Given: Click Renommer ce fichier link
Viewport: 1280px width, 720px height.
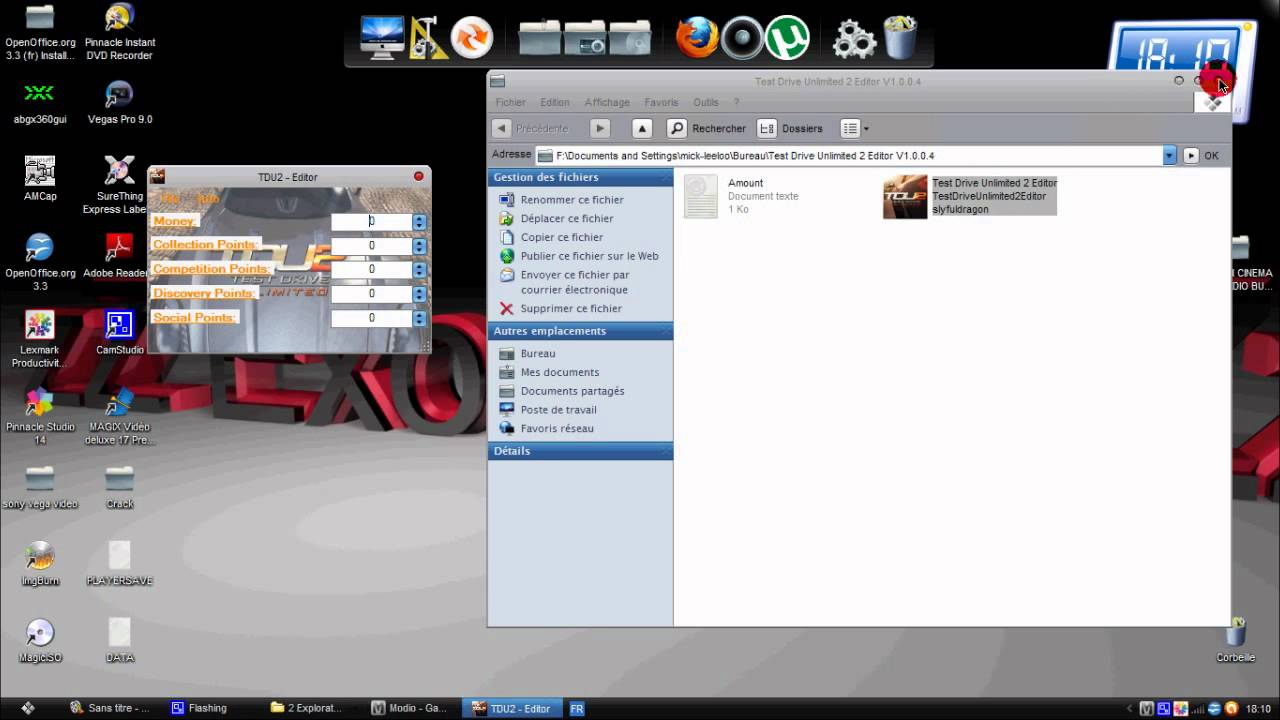Looking at the screenshot, I should [572, 200].
